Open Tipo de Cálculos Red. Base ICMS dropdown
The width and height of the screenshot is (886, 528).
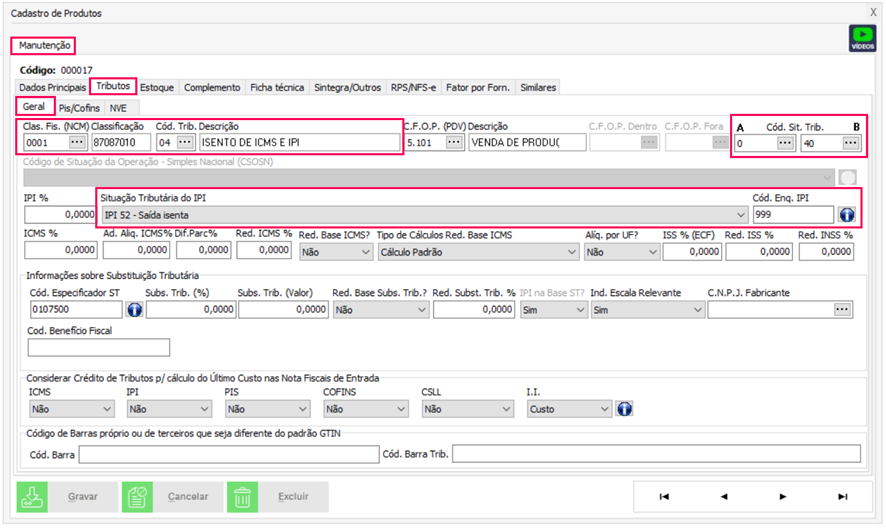click(x=570, y=252)
